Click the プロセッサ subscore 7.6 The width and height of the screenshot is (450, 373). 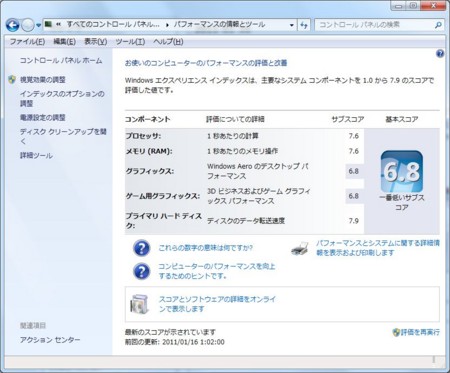click(354, 136)
